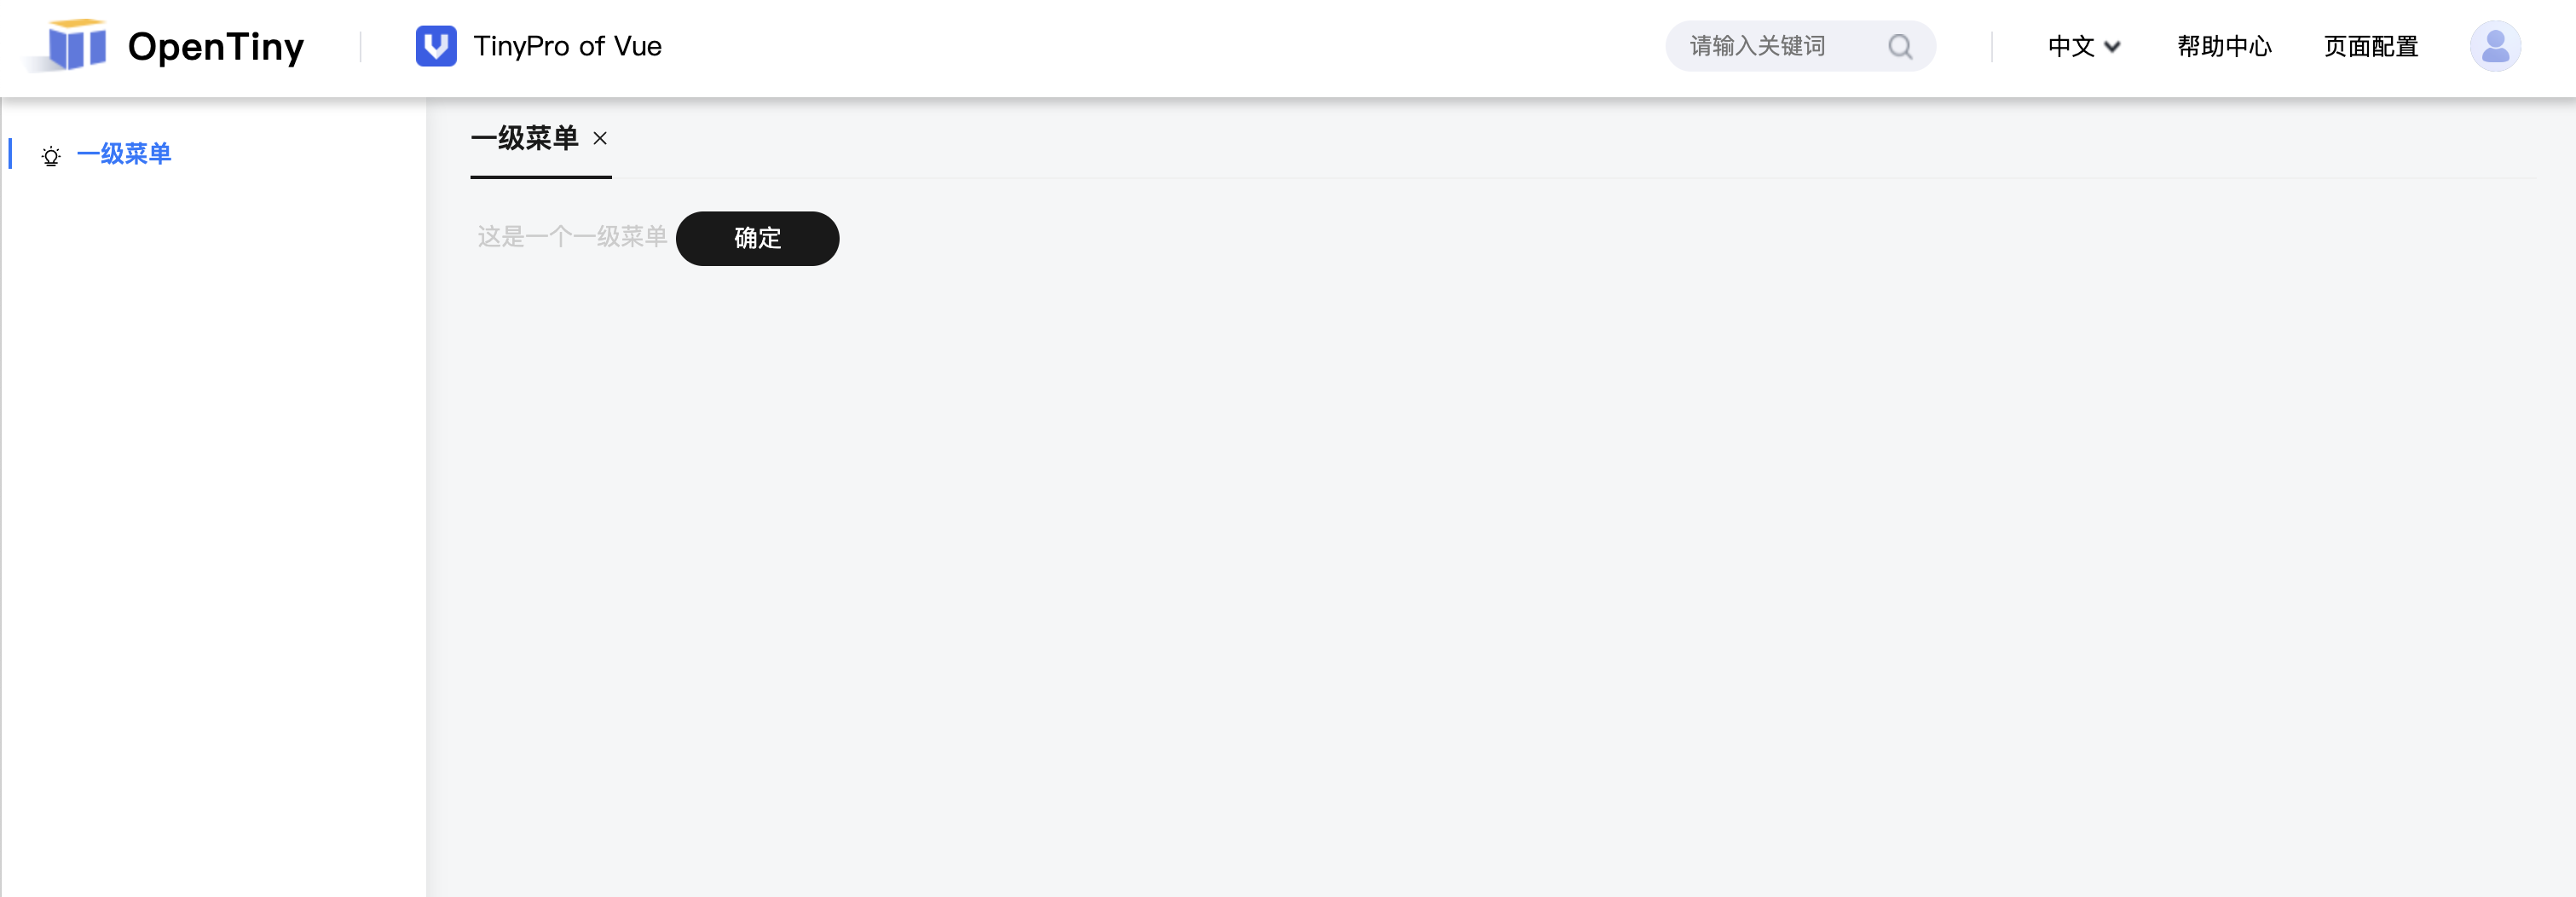Click the TinyPro of Vue title
This screenshot has height=897, width=2576.
tap(567, 47)
